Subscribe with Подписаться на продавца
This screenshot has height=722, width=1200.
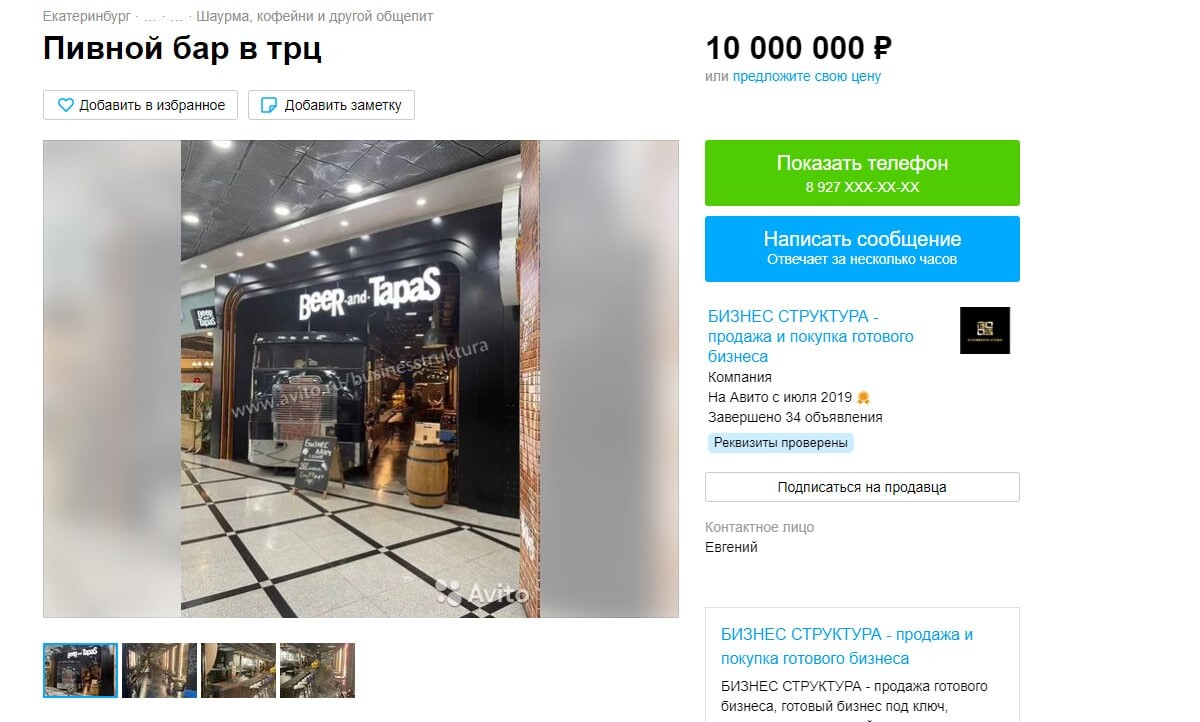pyautogui.click(x=862, y=487)
